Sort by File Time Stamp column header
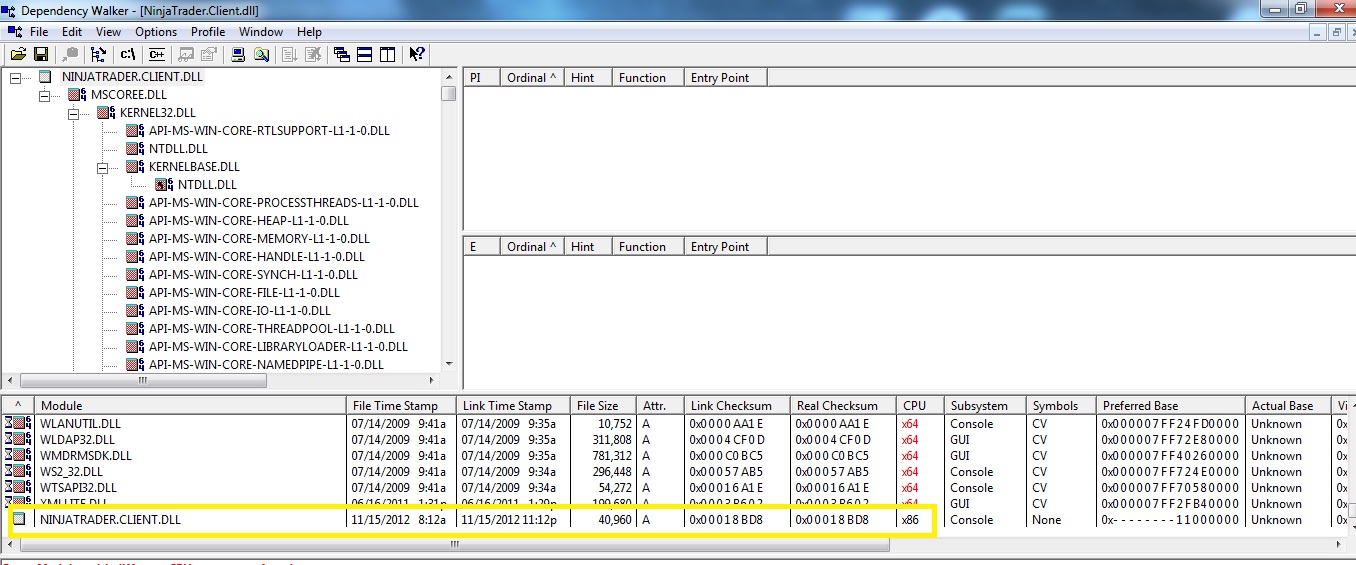Viewport: 1356px width, 565px height. click(401, 406)
